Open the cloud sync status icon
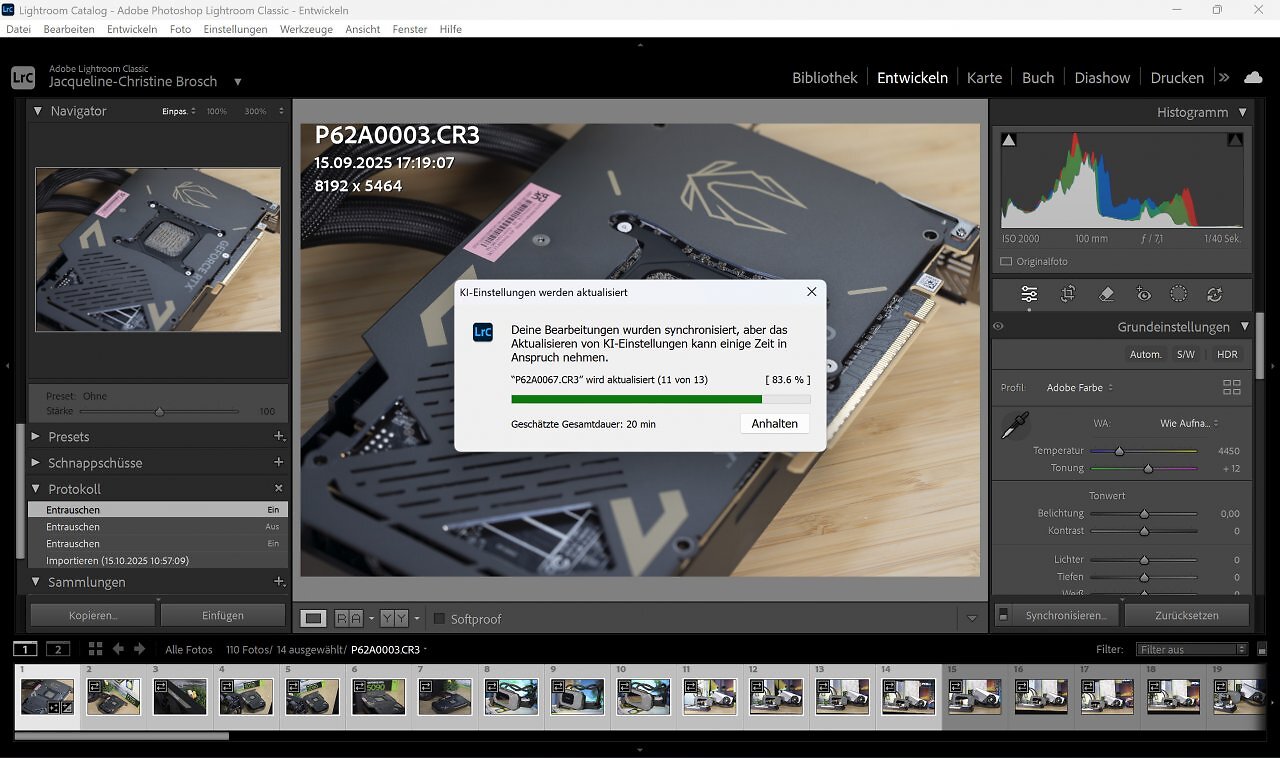Viewport: 1280px width, 758px height. click(1253, 77)
